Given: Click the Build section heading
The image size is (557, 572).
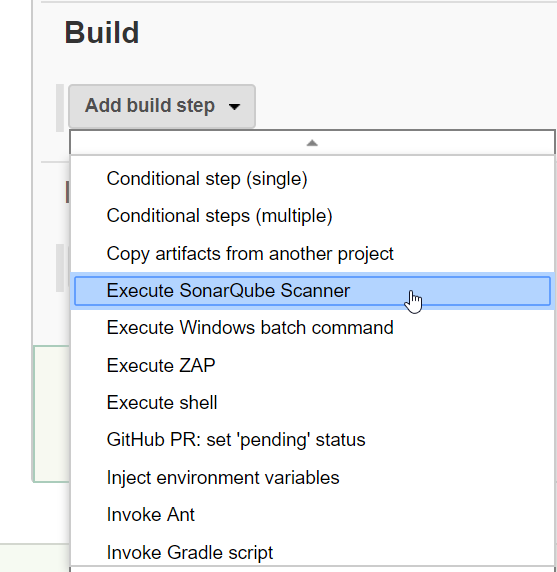Looking at the screenshot, I should tap(102, 33).
